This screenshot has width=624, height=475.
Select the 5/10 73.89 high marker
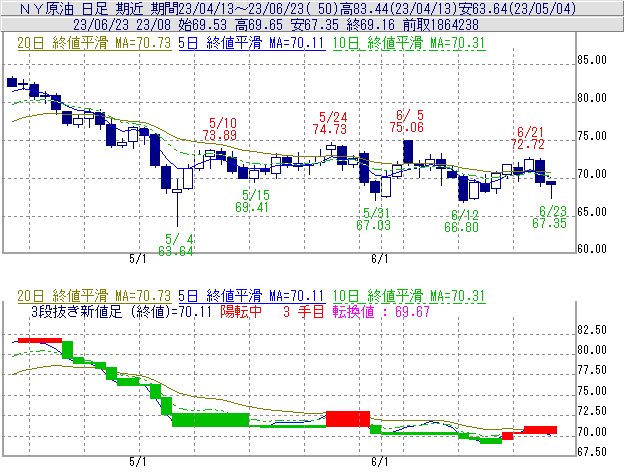point(220,129)
